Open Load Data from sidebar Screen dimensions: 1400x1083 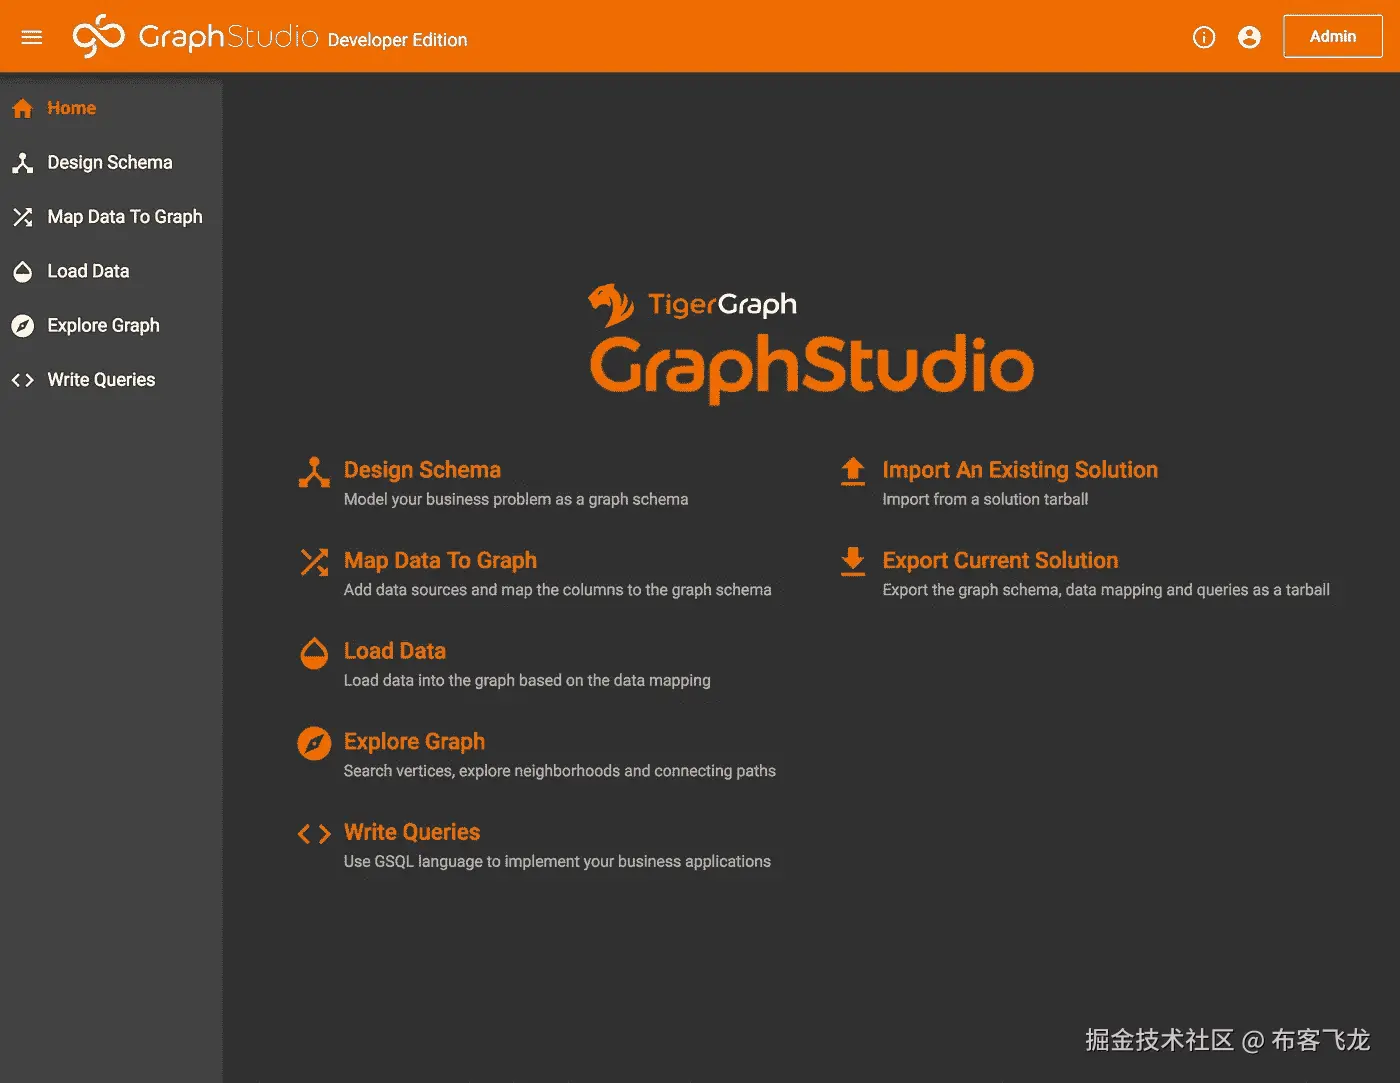(x=88, y=271)
